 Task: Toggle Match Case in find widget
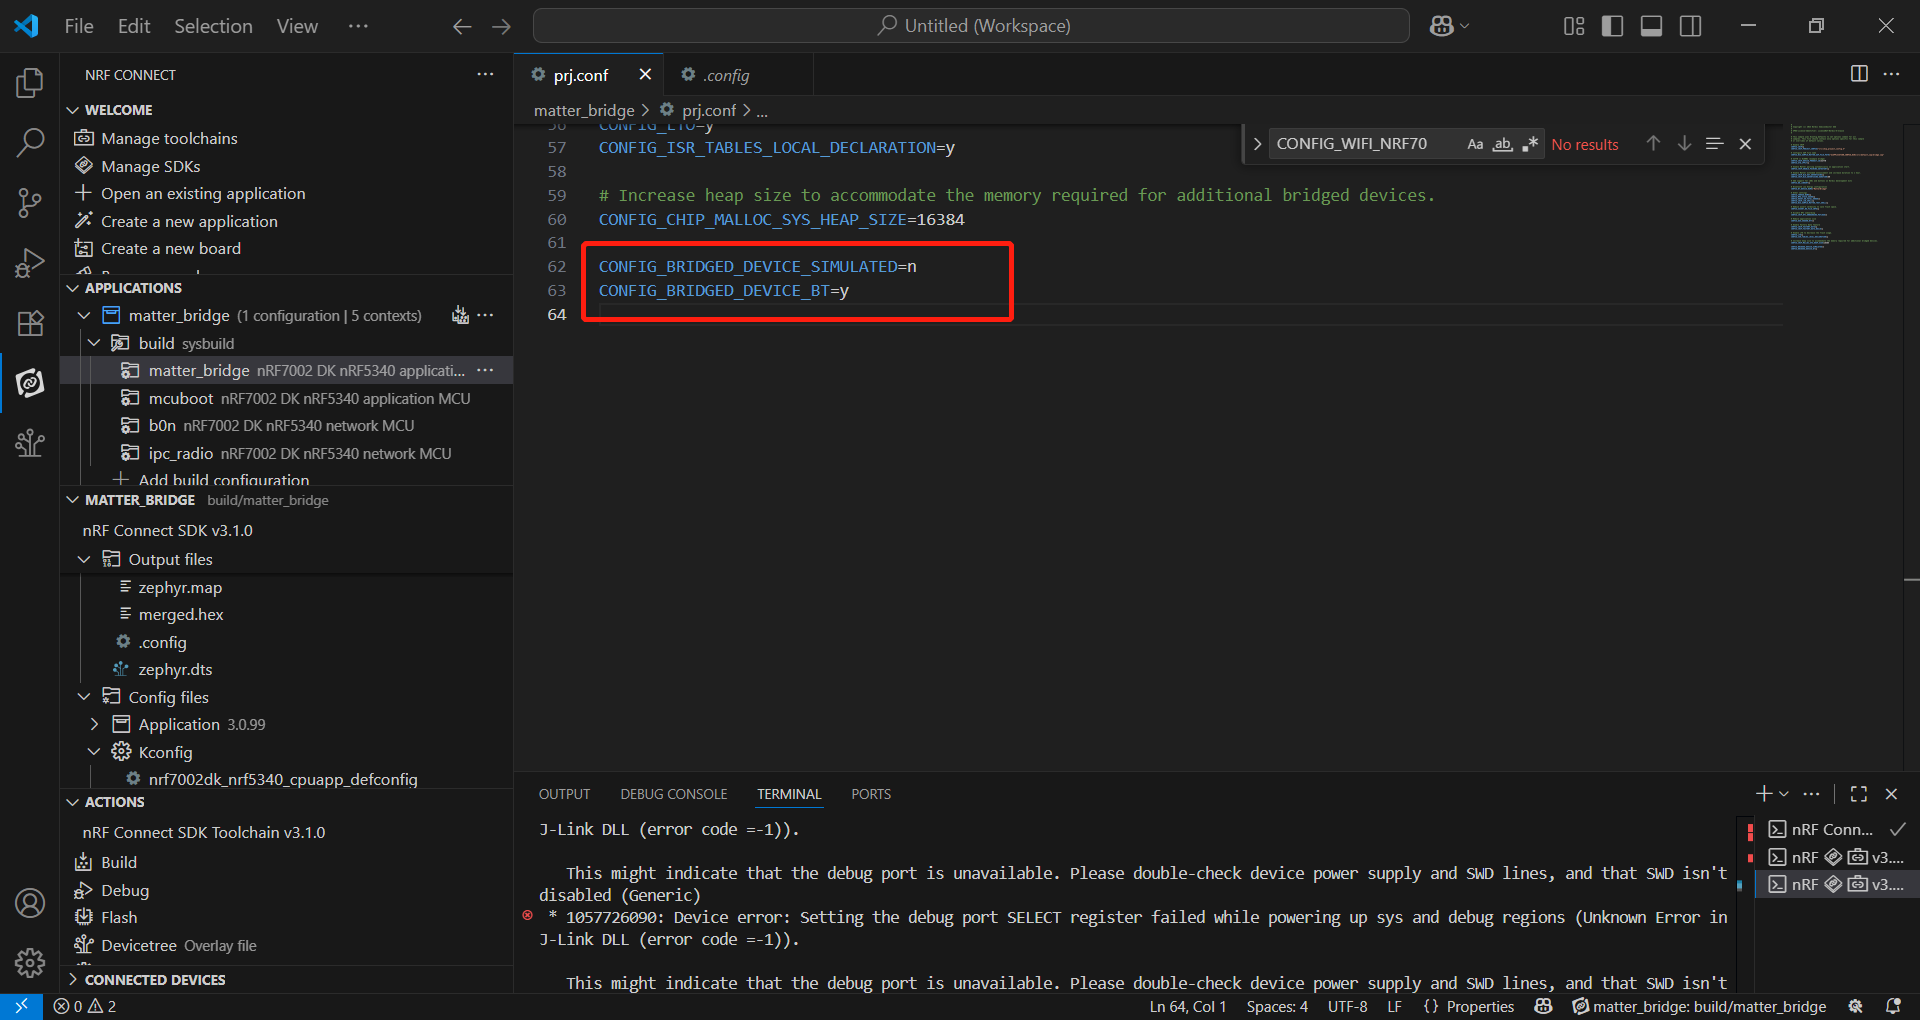(x=1475, y=144)
